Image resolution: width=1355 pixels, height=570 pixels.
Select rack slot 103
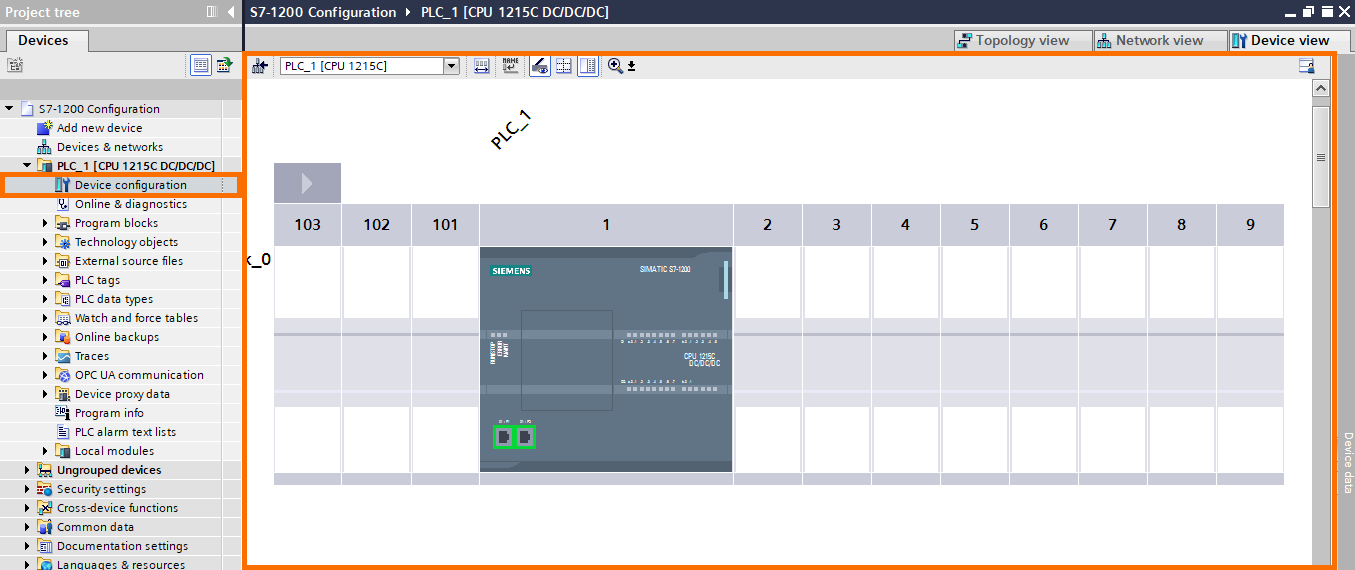[x=308, y=224]
